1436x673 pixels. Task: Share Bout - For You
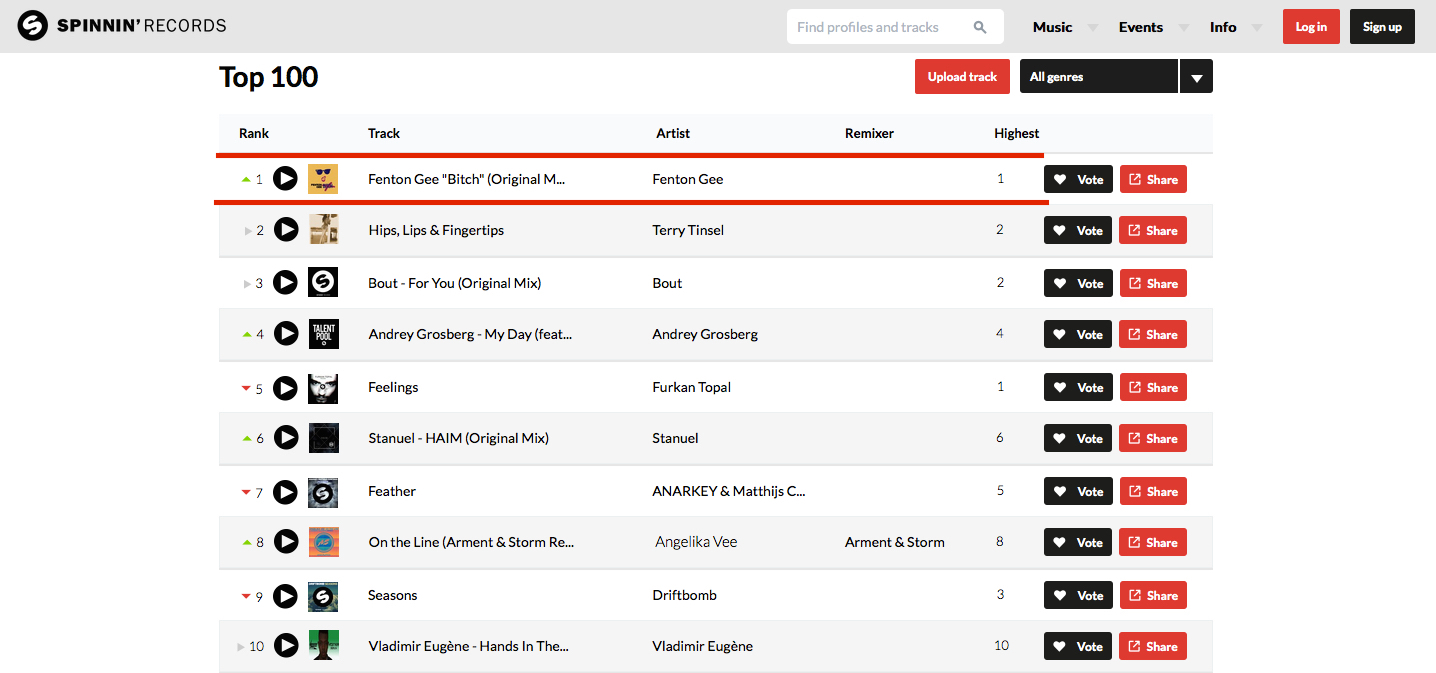coord(1153,283)
